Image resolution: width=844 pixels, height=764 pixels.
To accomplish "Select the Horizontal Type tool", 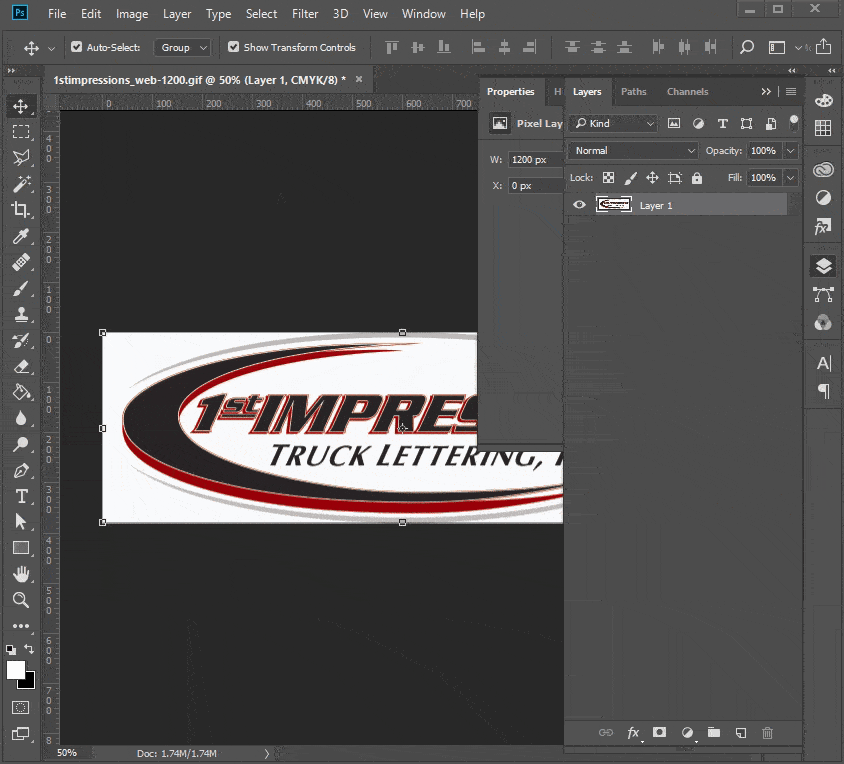I will pyautogui.click(x=21, y=496).
